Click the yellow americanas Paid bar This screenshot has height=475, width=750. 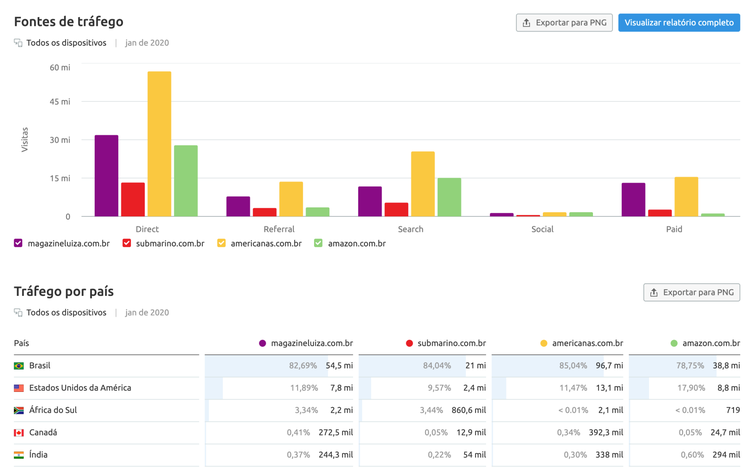pos(686,197)
